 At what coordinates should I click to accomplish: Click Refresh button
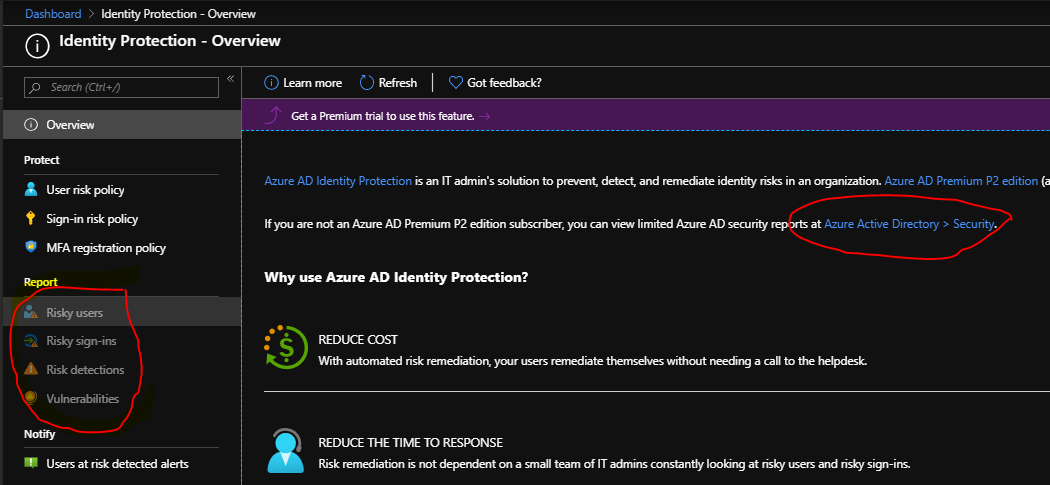coord(388,82)
